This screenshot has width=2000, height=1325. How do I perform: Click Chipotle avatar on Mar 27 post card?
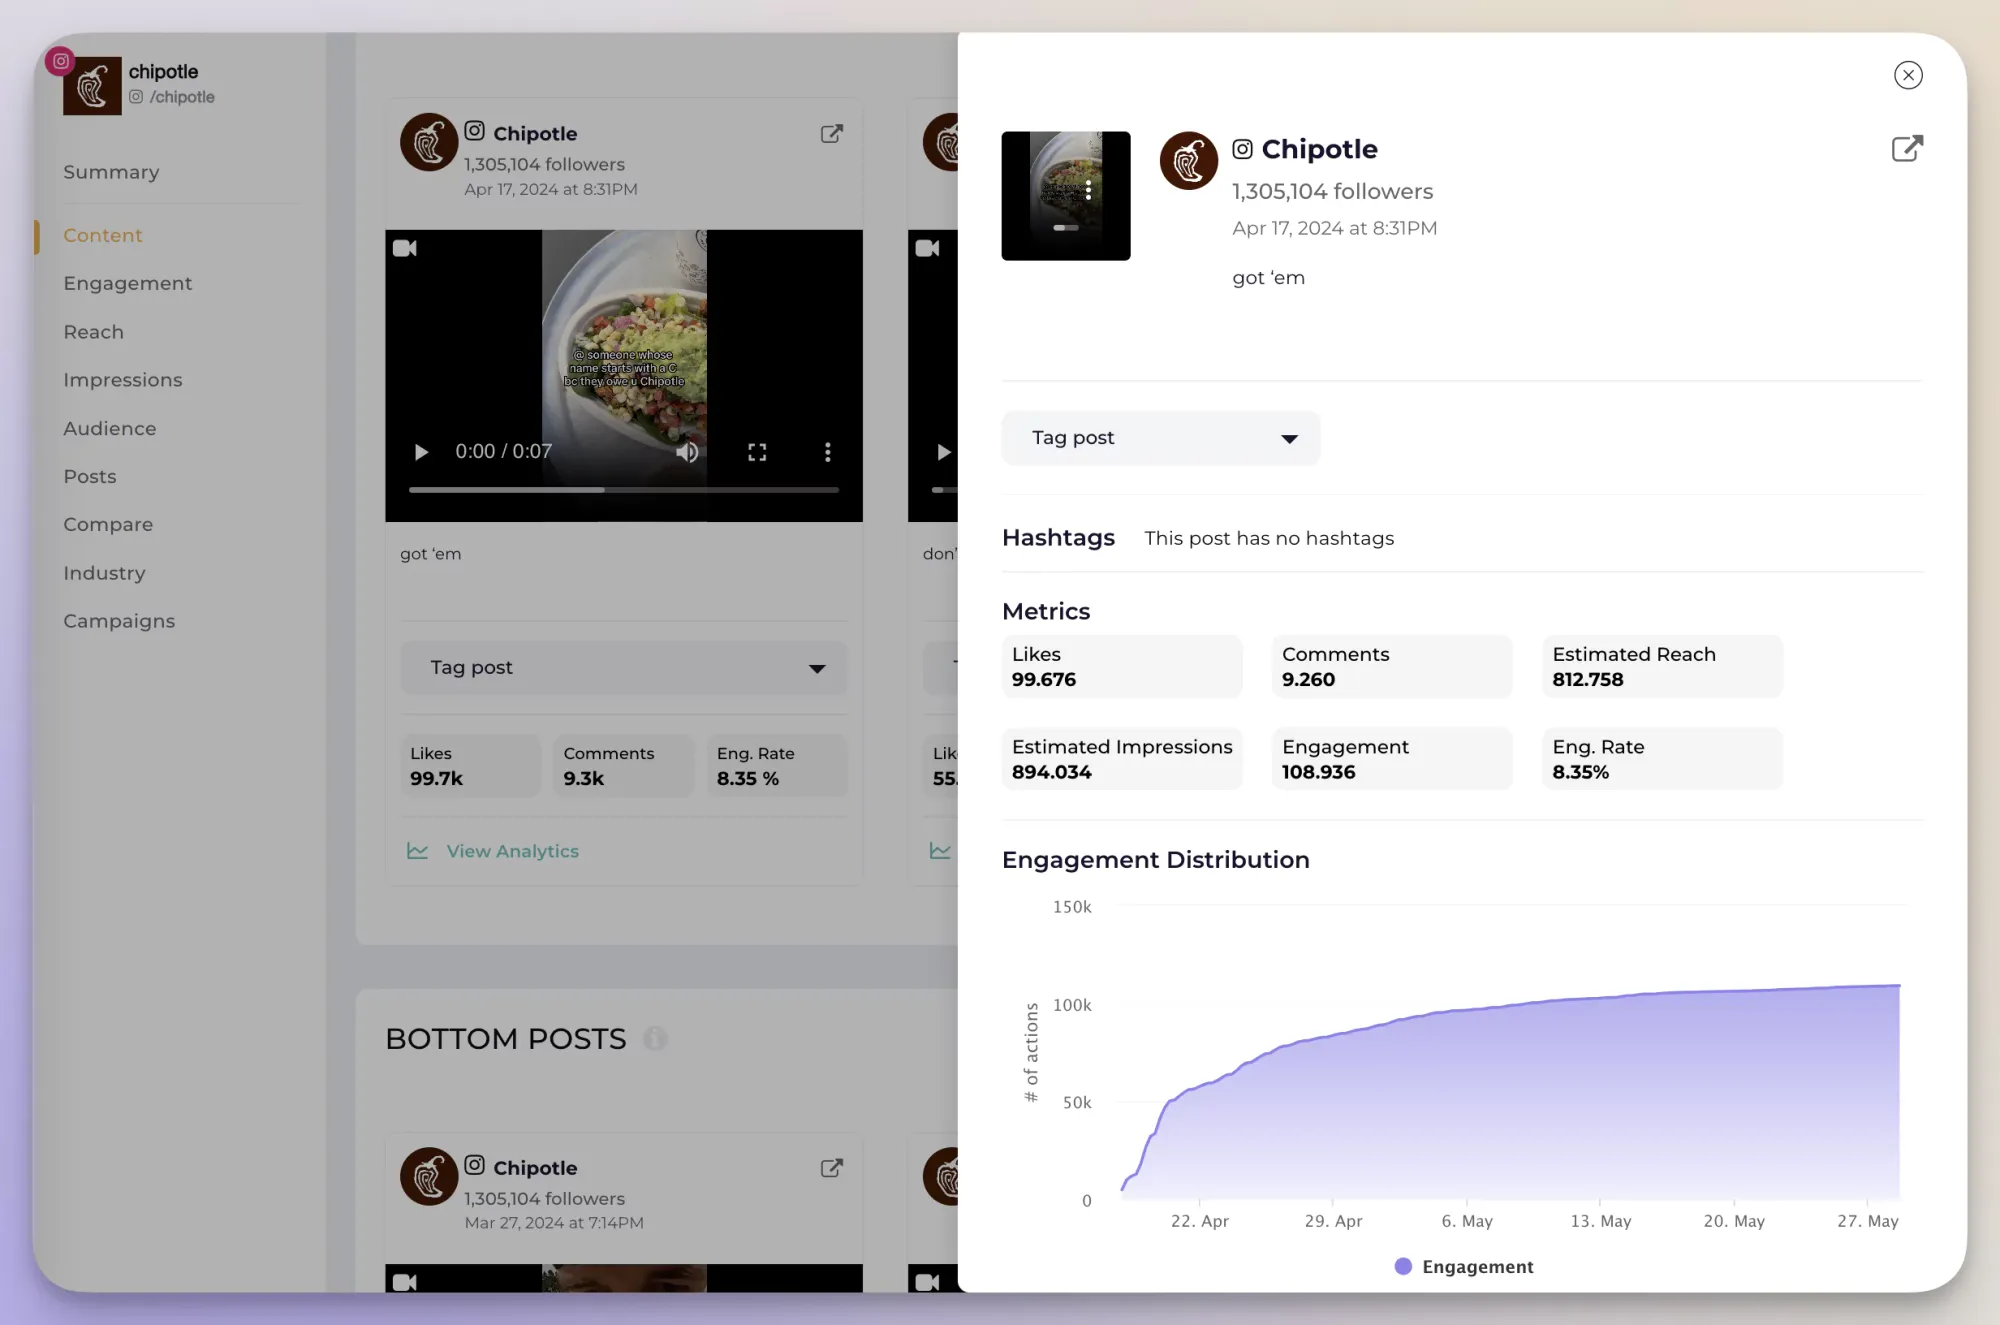point(429,1176)
